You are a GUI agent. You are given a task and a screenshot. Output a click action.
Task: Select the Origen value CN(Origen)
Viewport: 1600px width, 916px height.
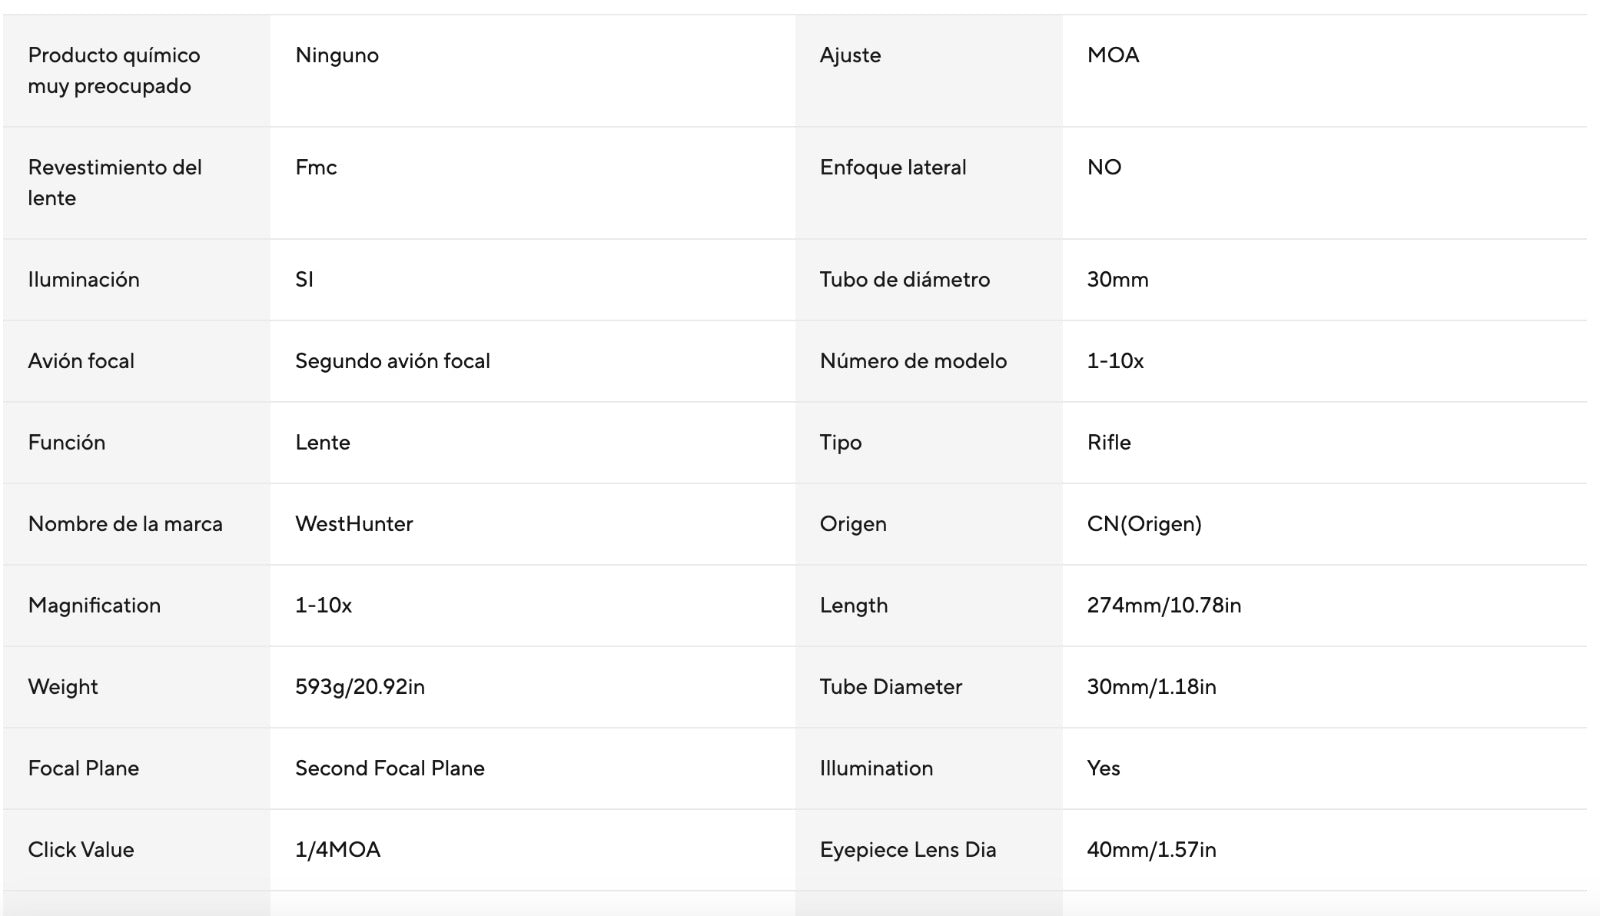tap(1144, 524)
